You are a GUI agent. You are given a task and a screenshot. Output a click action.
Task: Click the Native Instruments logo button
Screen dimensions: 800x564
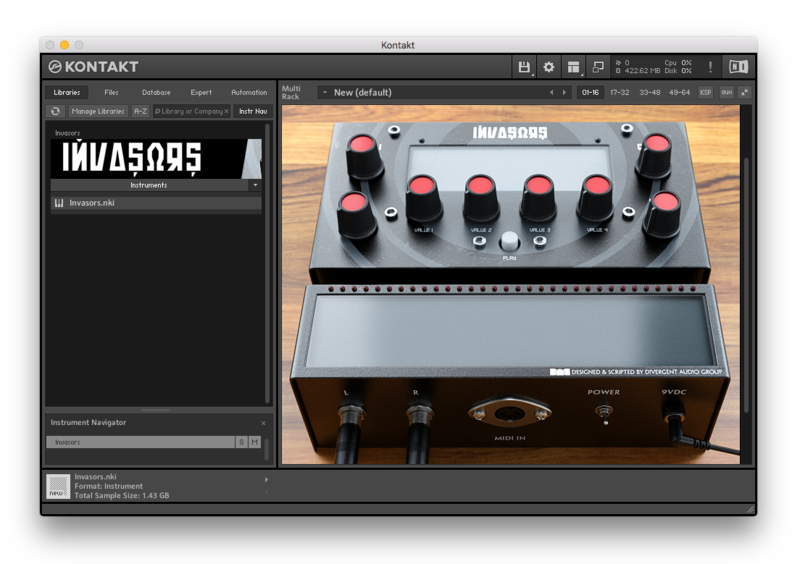click(x=738, y=67)
